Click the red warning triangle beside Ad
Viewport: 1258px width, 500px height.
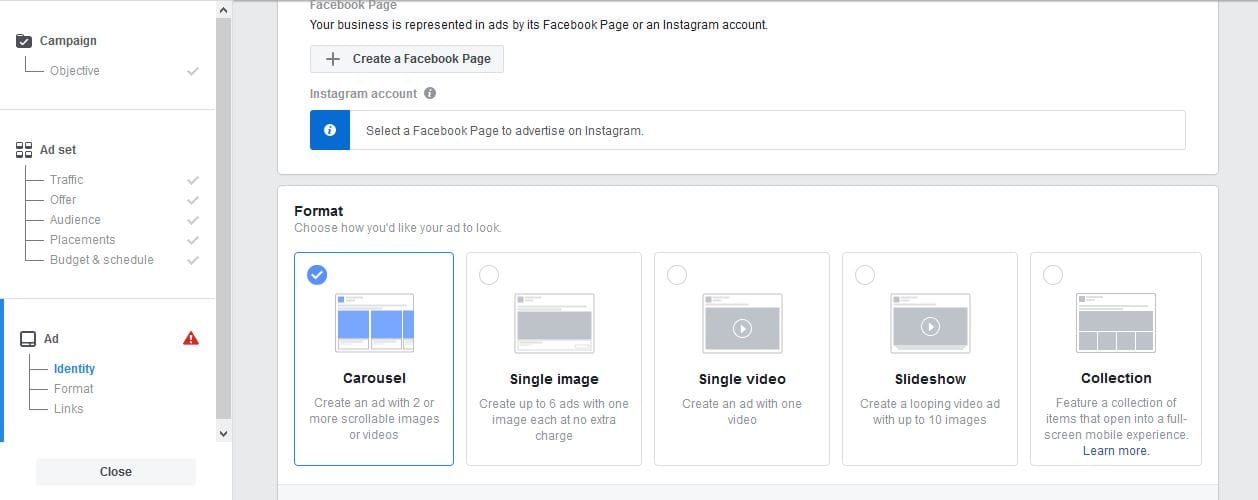point(191,338)
